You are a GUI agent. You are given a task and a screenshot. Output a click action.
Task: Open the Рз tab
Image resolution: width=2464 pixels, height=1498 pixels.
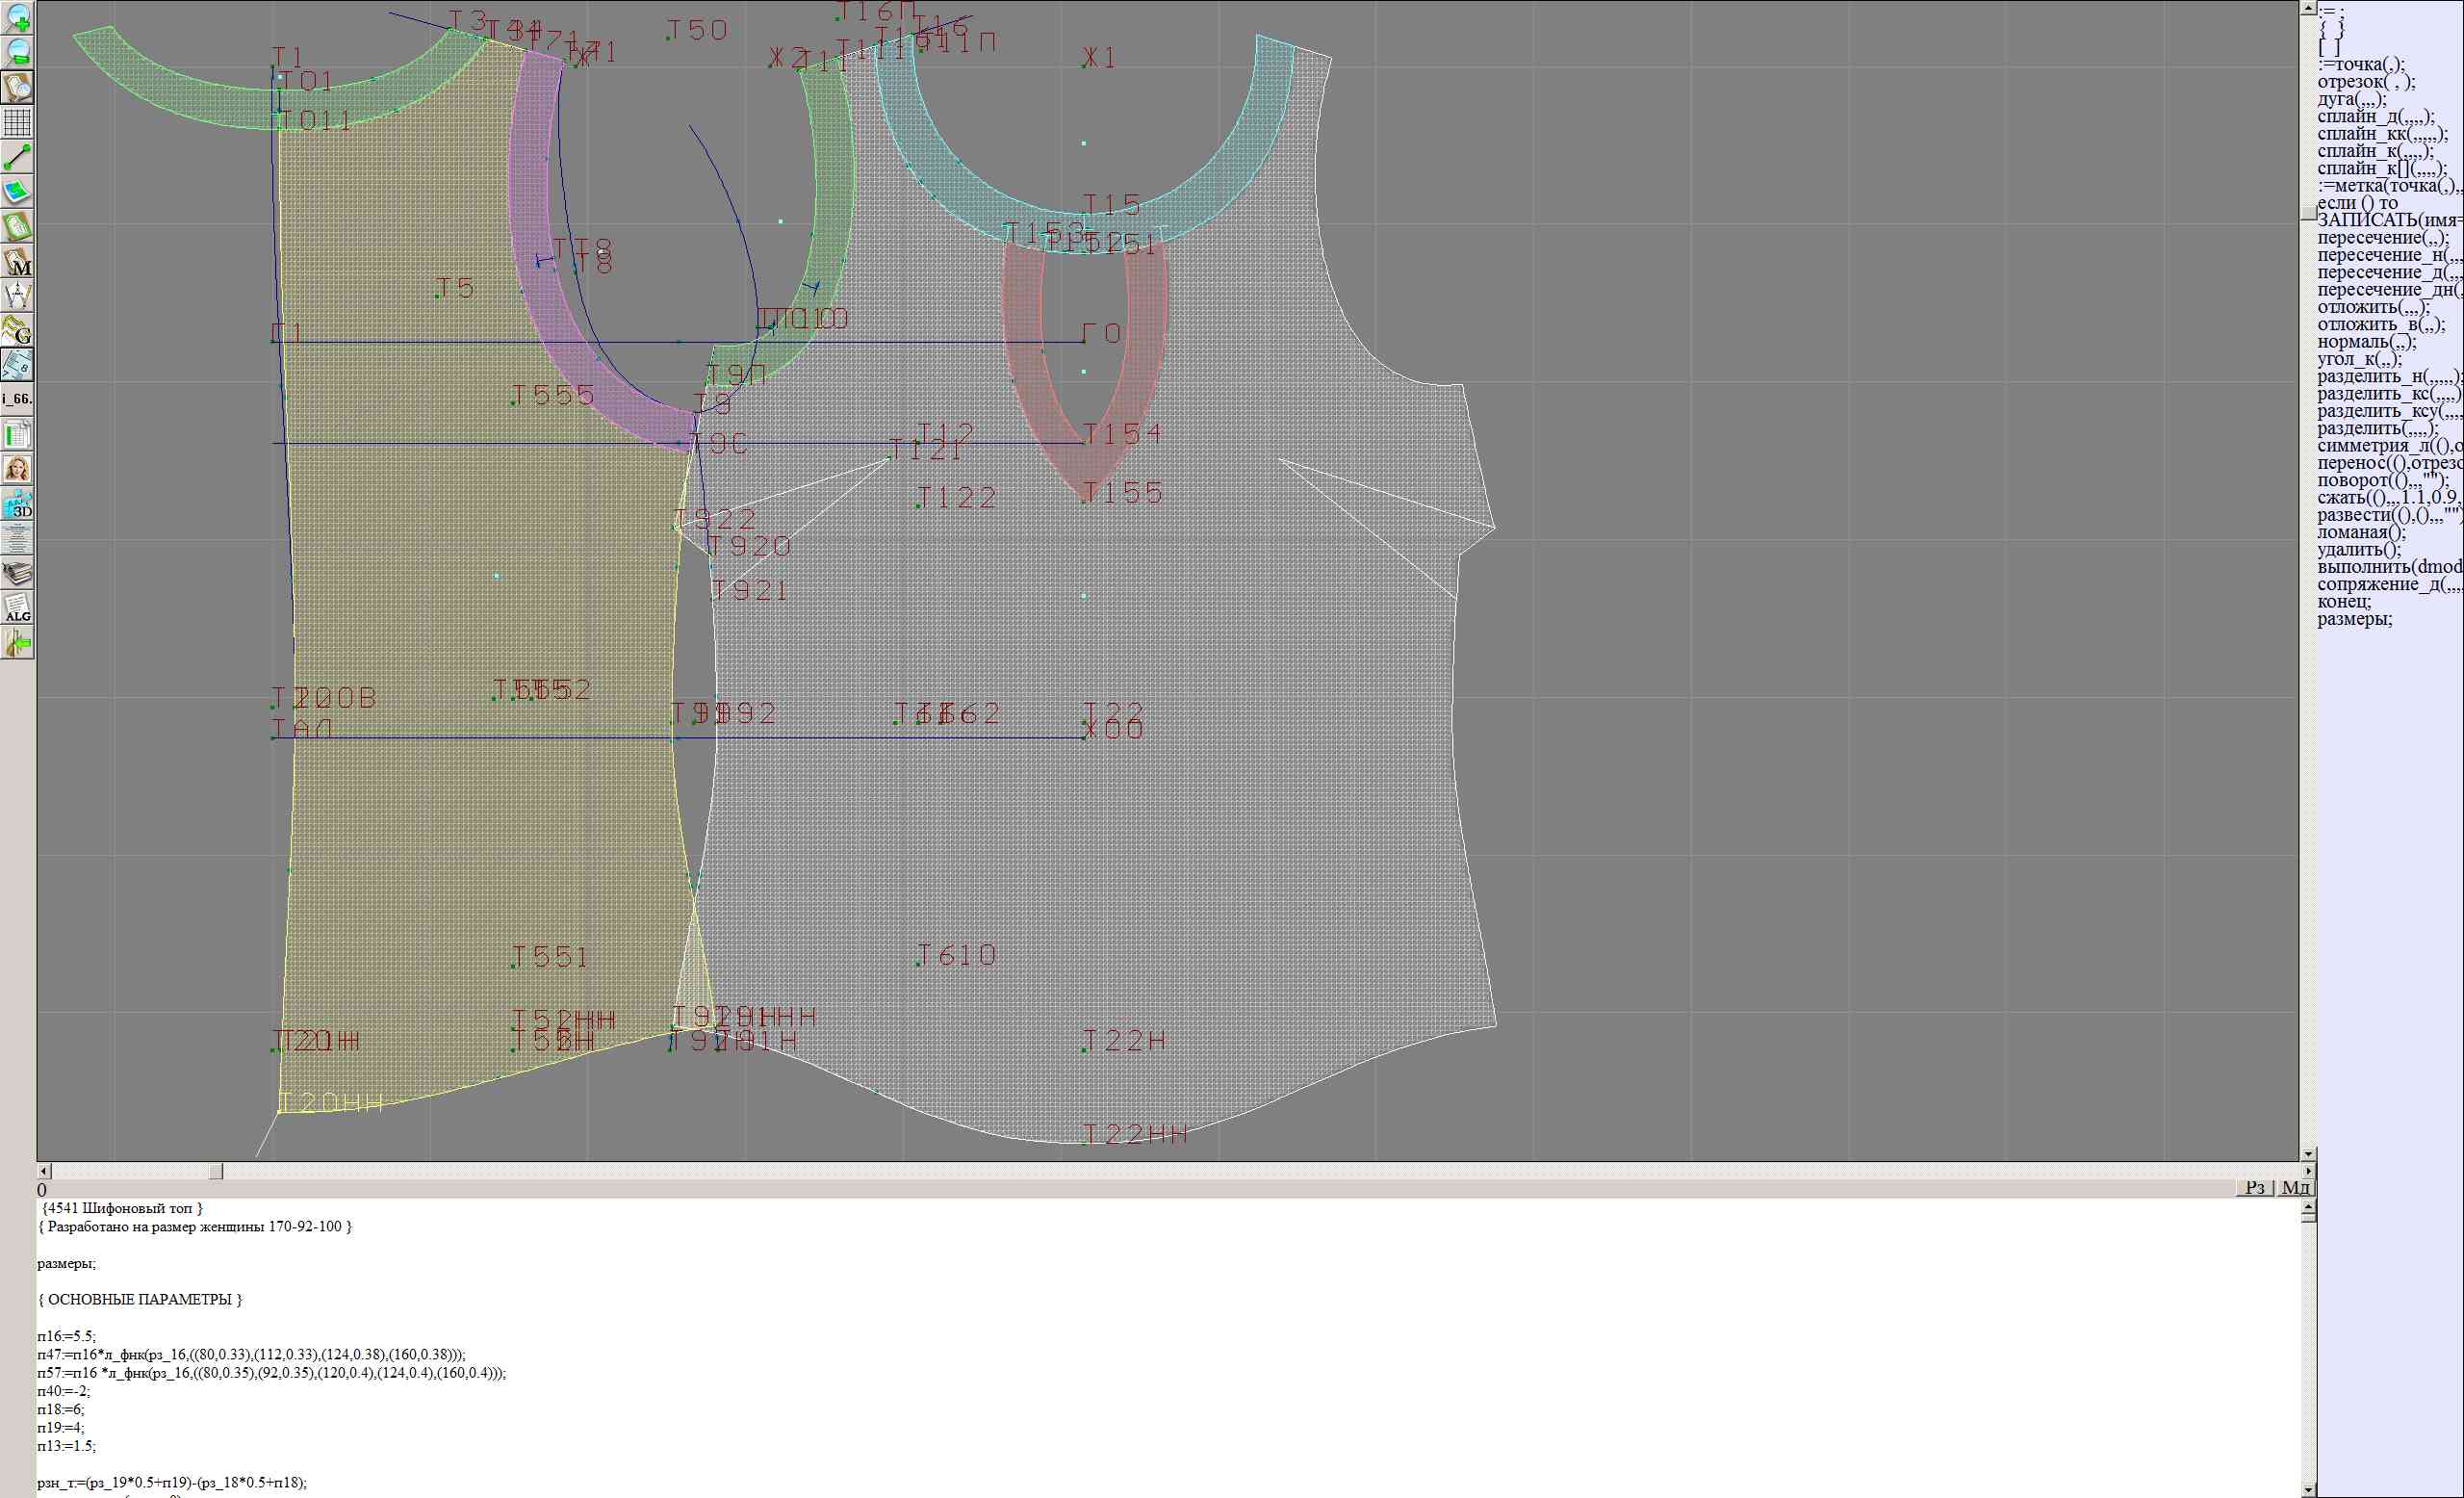point(2255,1187)
